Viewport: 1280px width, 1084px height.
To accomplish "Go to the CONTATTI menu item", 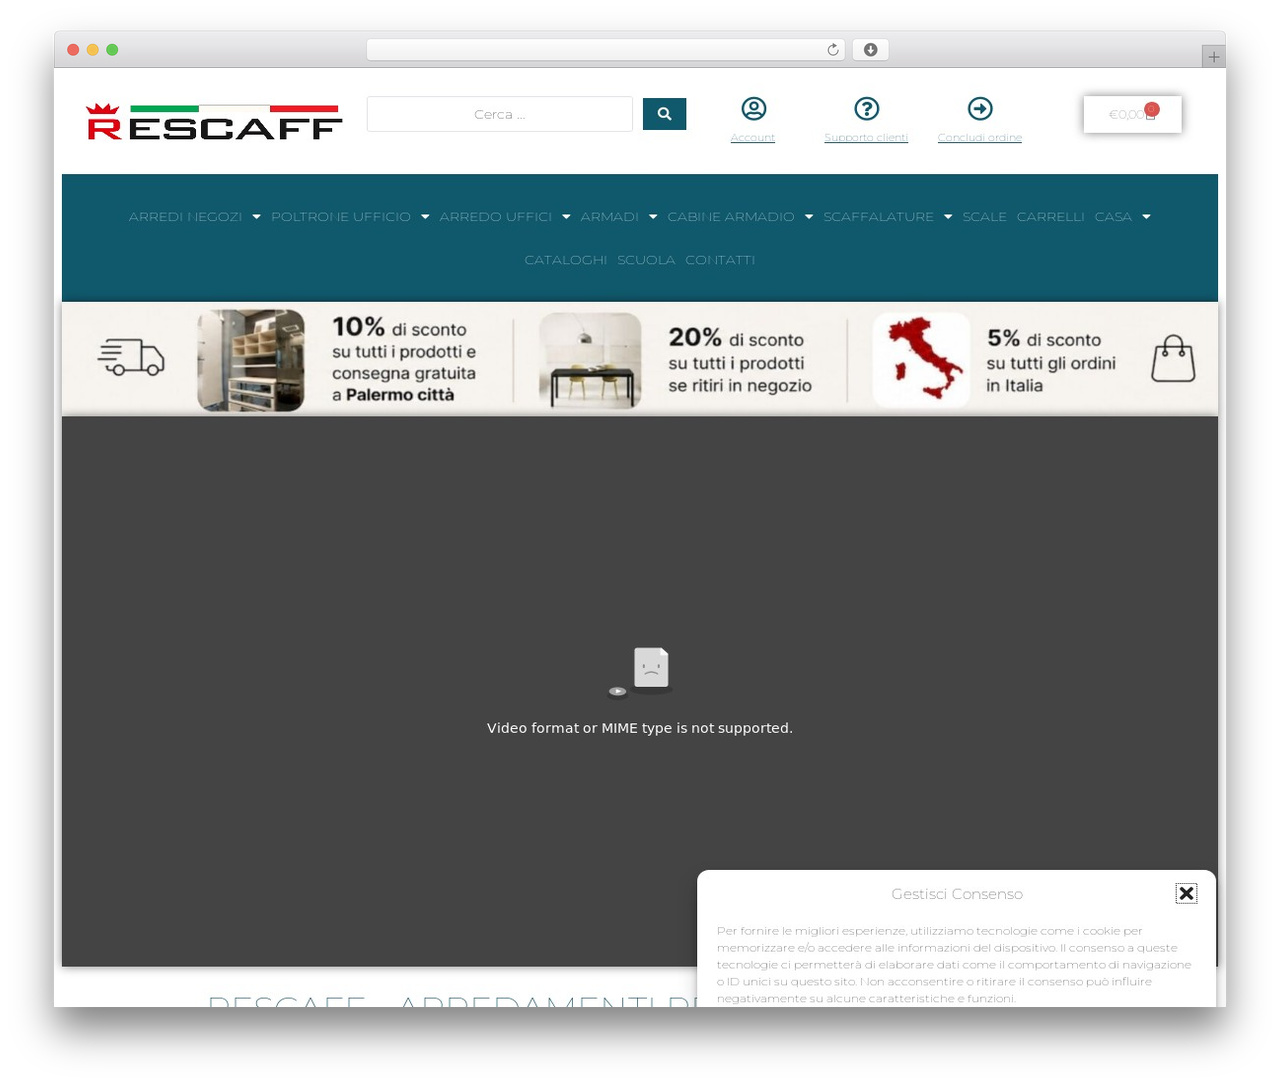I will click(720, 260).
